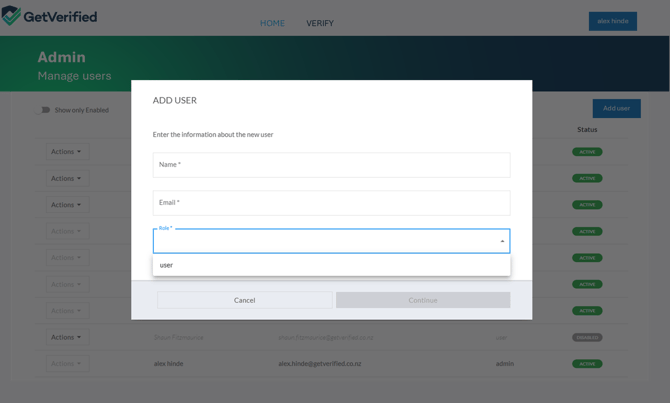
Task: Open the alex hinde account button
Action: click(612, 21)
